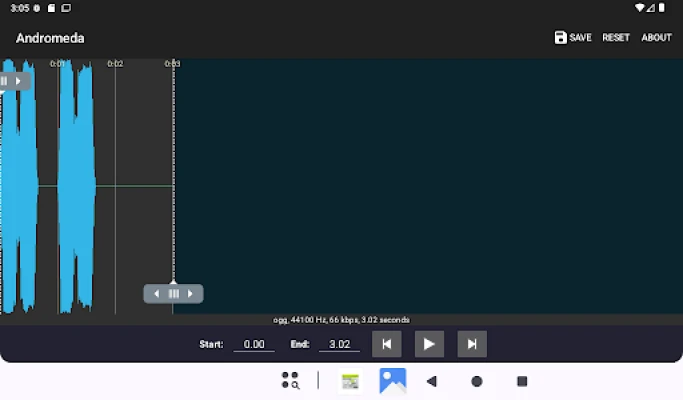Open the spreadsheet-like app icon in taskbar

pyautogui.click(x=350, y=381)
